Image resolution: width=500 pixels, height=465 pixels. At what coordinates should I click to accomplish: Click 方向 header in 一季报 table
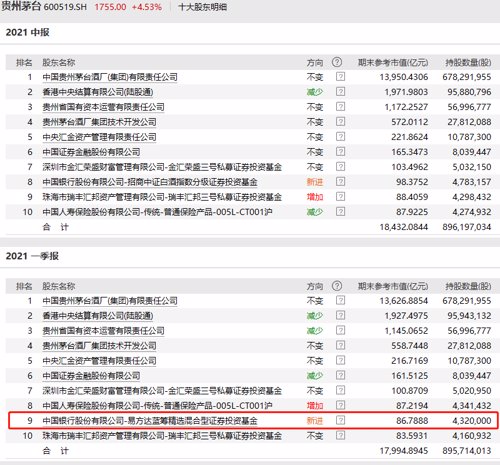315,286
